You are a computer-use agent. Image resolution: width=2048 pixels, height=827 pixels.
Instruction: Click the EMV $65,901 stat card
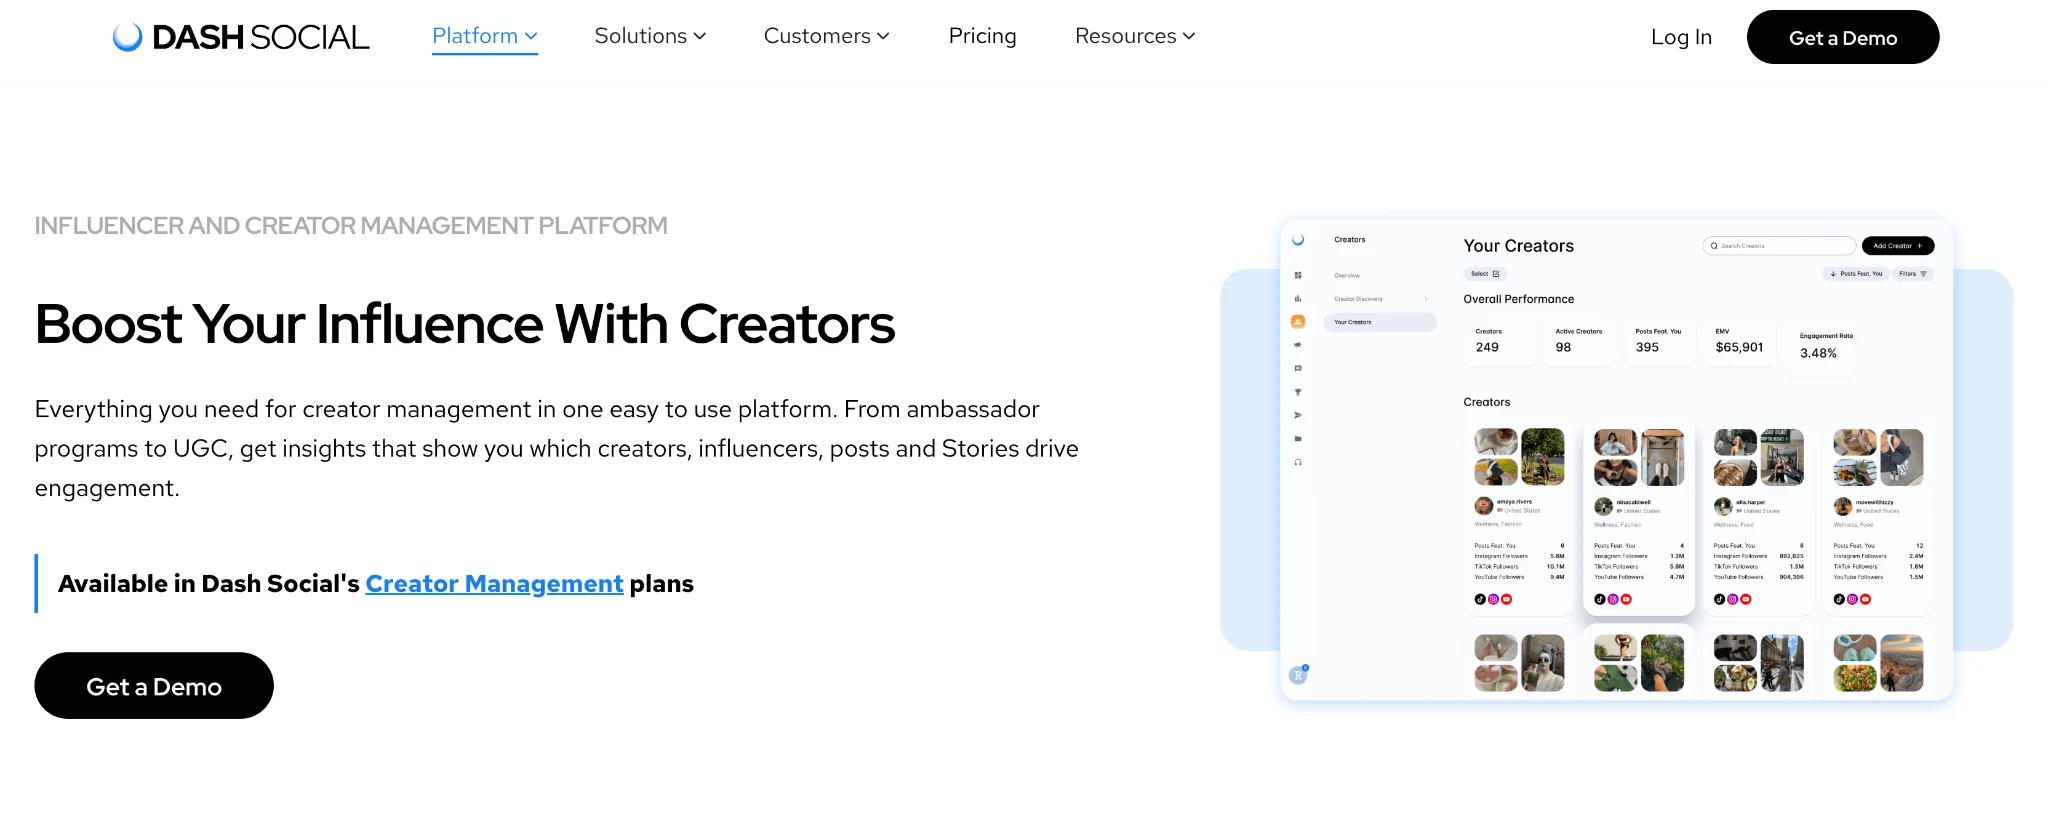pos(1739,341)
